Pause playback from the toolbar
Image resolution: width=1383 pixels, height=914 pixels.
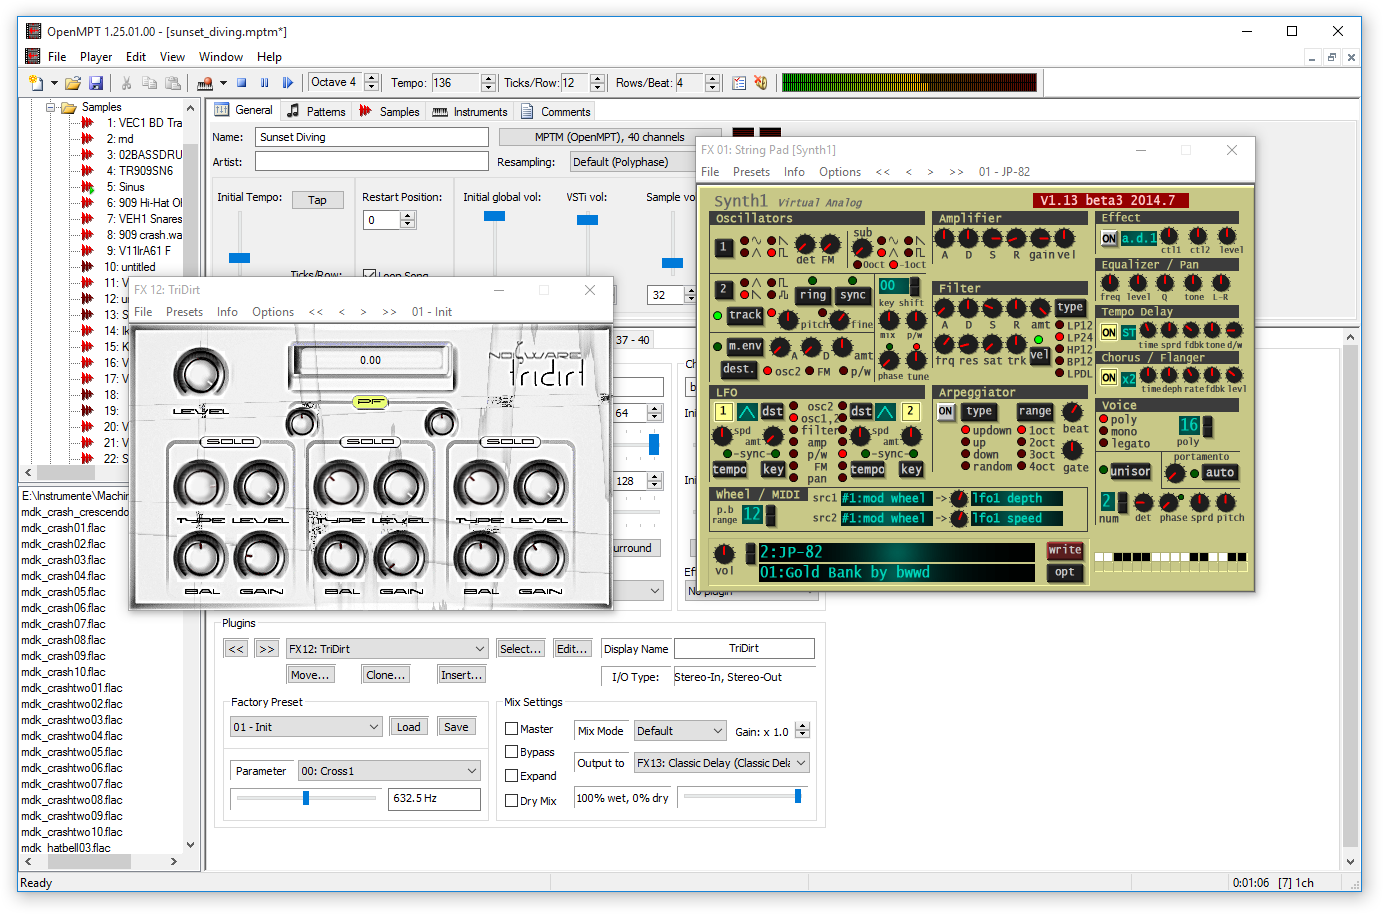pos(265,83)
